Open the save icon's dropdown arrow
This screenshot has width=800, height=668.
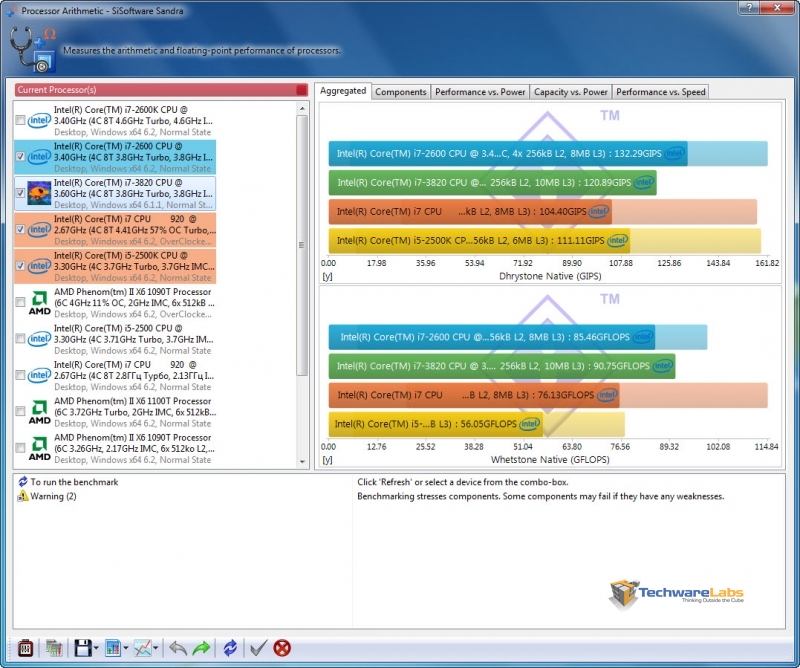tap(96, 648)
